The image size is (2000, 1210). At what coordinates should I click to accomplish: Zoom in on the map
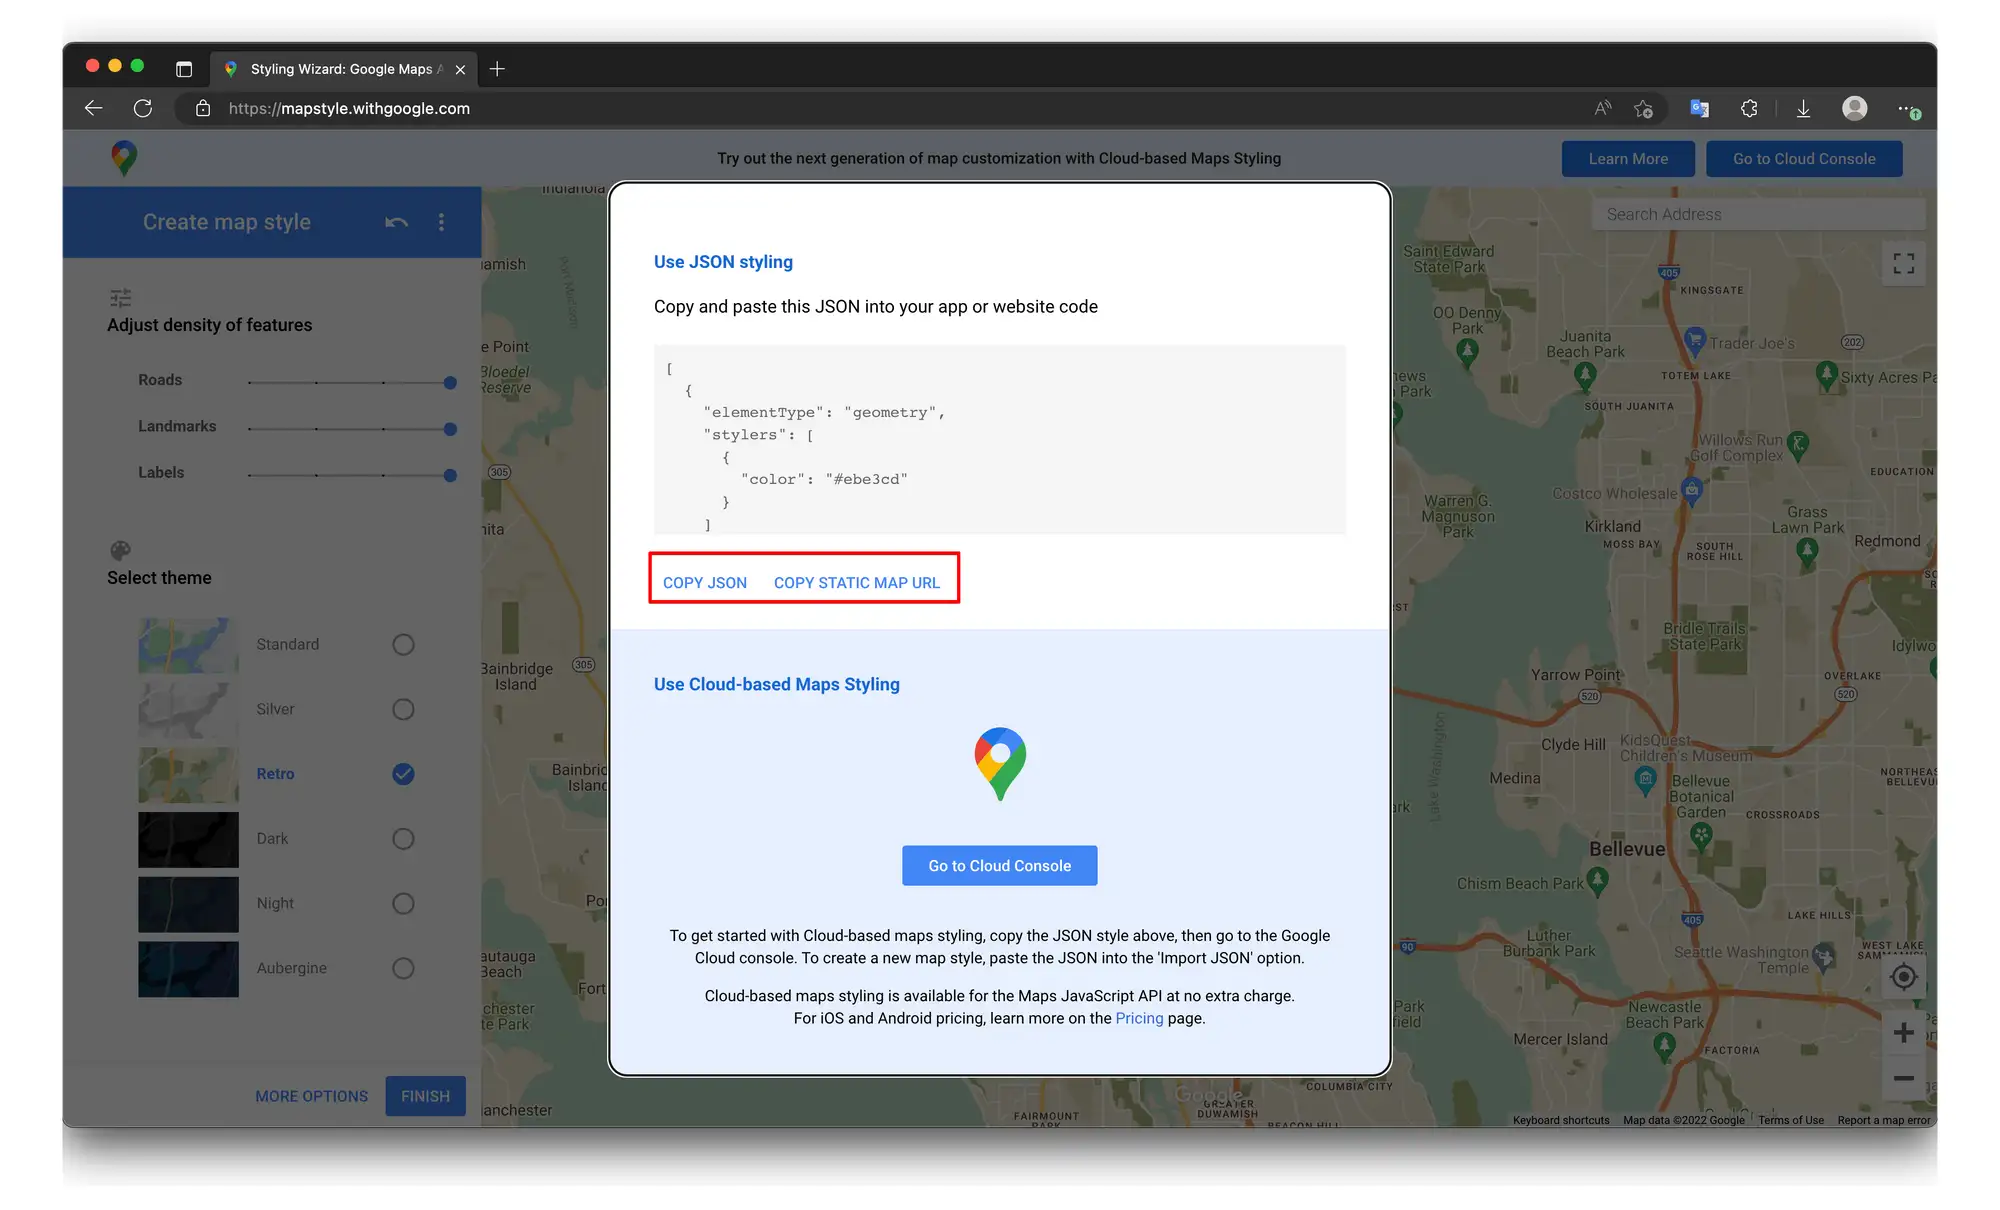[1903, 1032]
